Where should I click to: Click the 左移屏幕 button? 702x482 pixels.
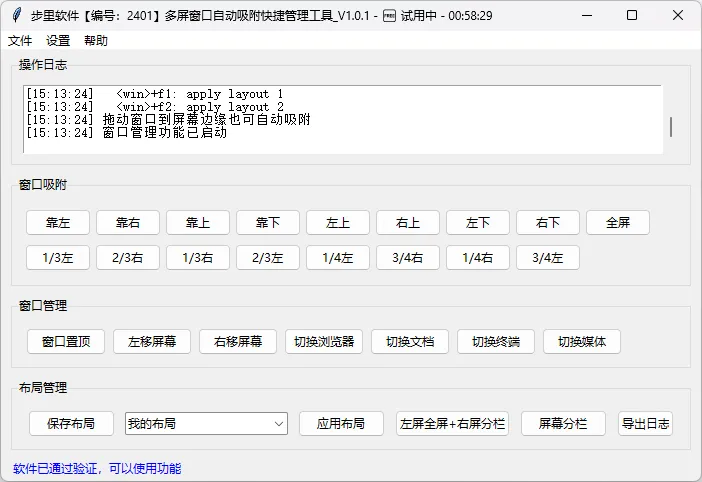point(152,341)
